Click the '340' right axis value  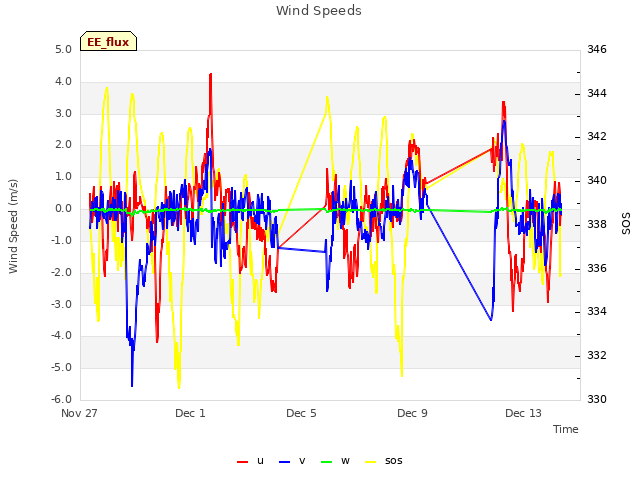597,180
